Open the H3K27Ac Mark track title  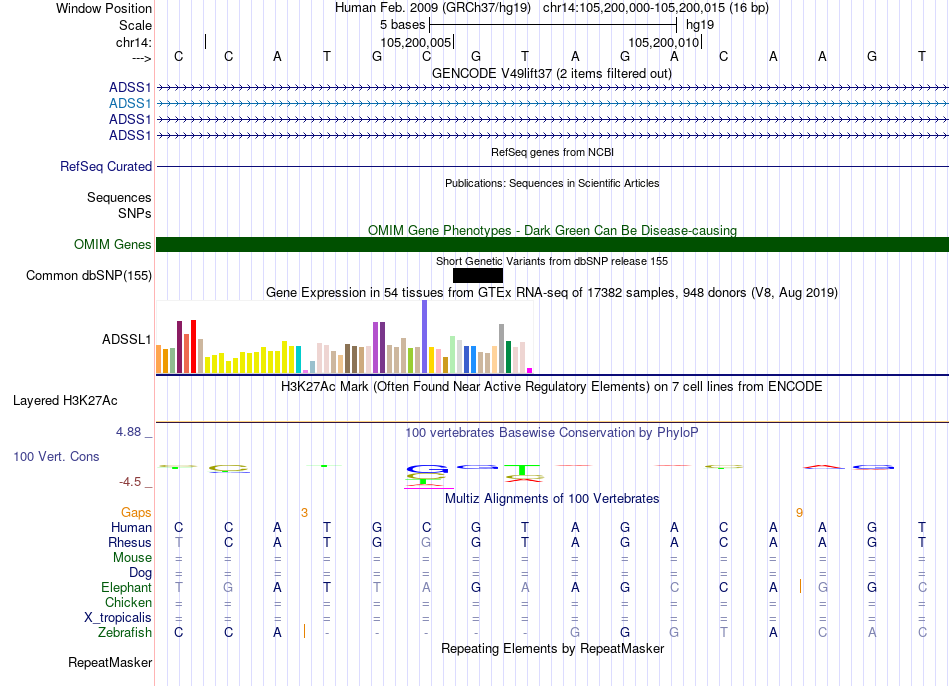point(551,387)
